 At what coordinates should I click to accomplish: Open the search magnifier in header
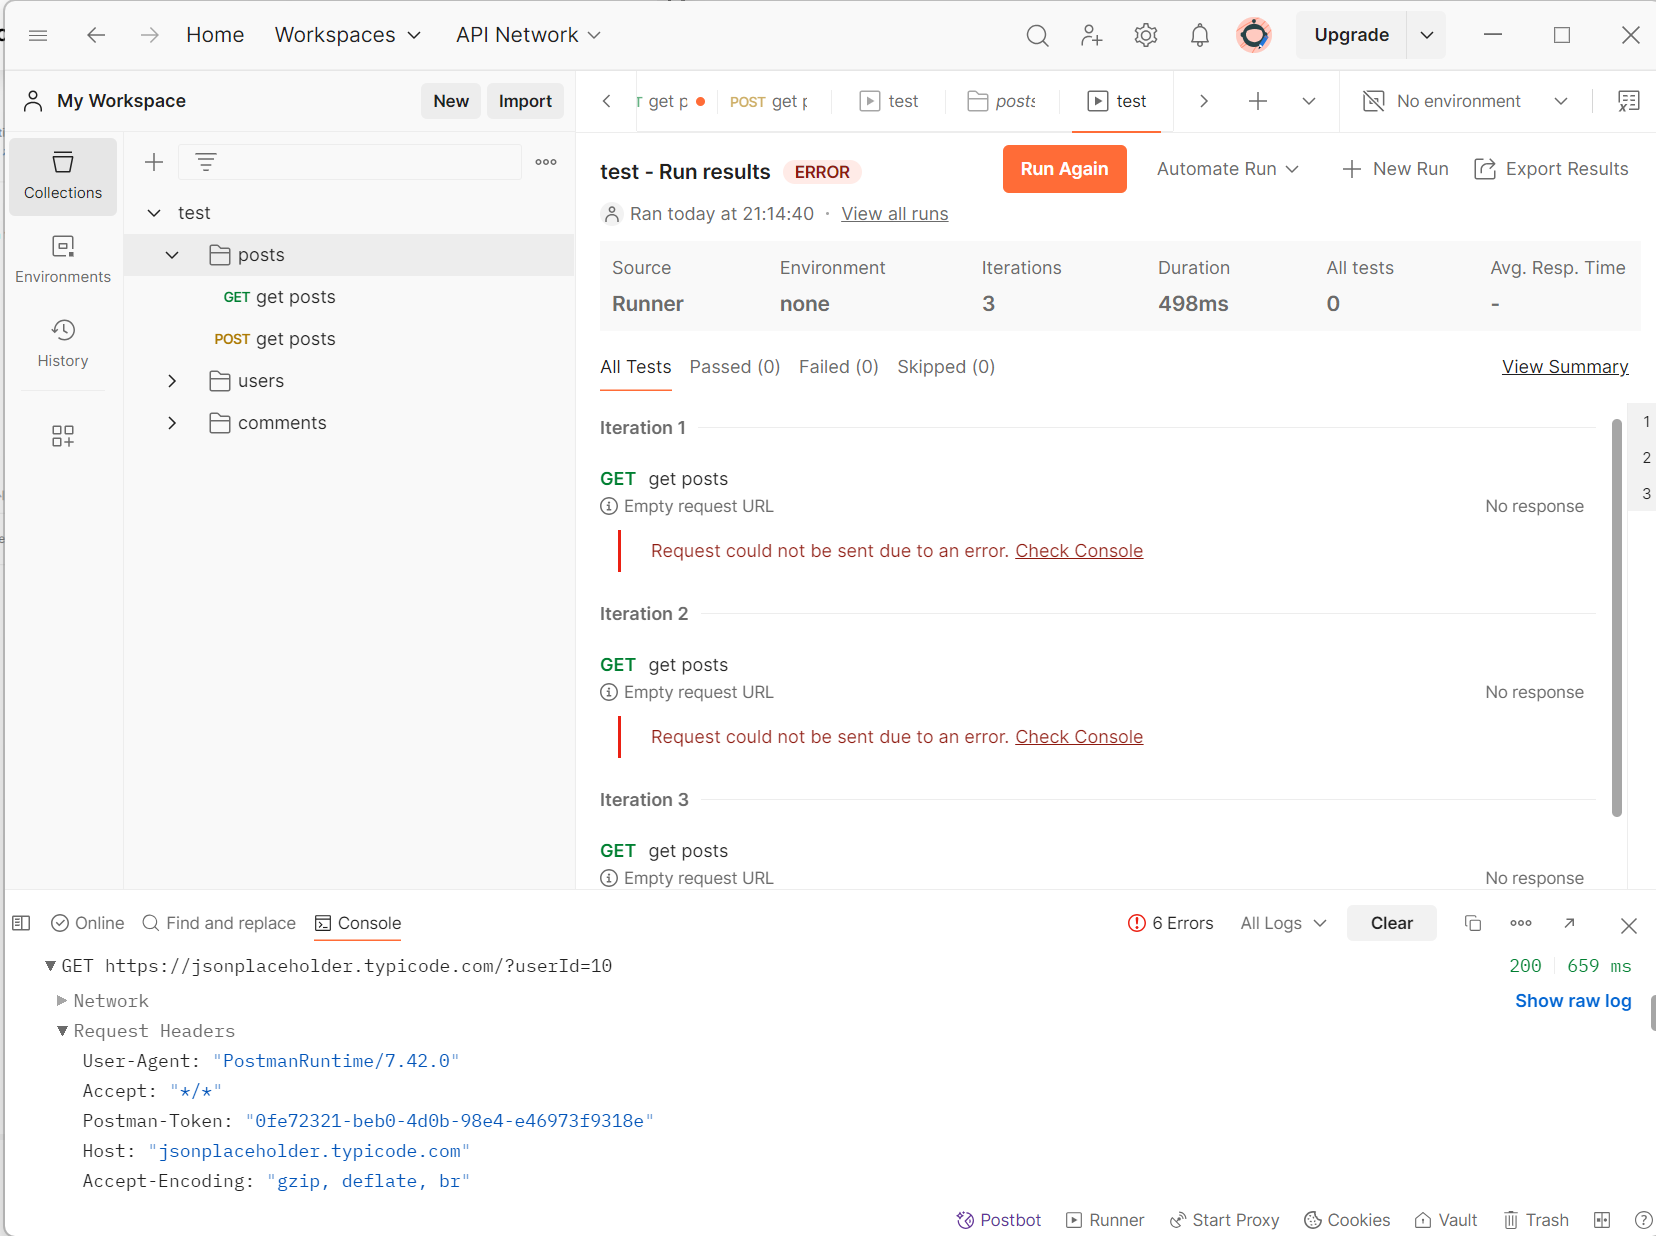pos(1038,35)
